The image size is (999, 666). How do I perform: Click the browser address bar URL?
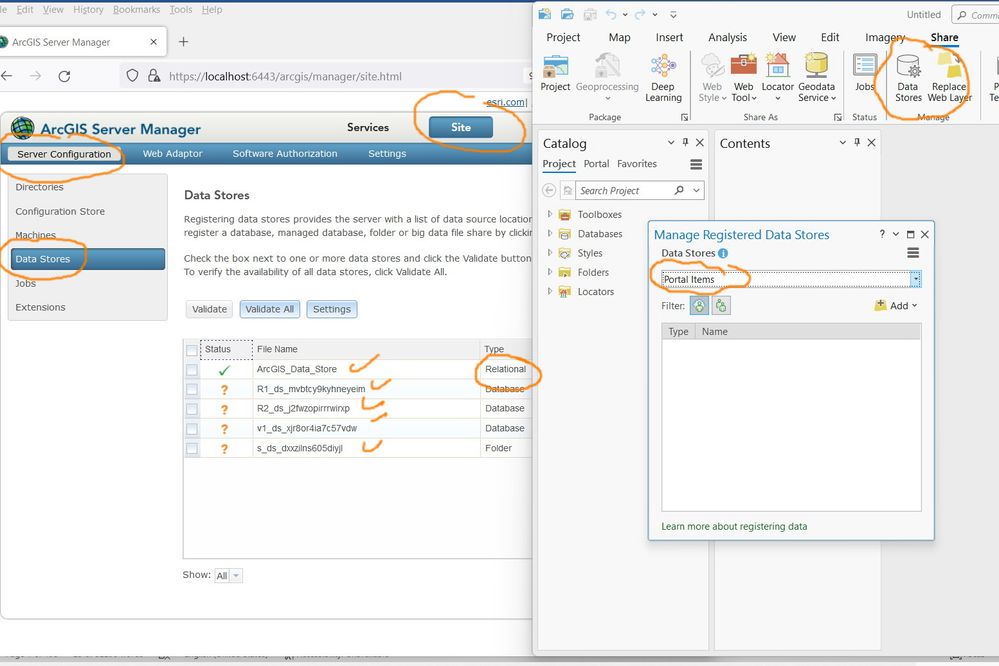pyautogui.click(x=285, y=76)
